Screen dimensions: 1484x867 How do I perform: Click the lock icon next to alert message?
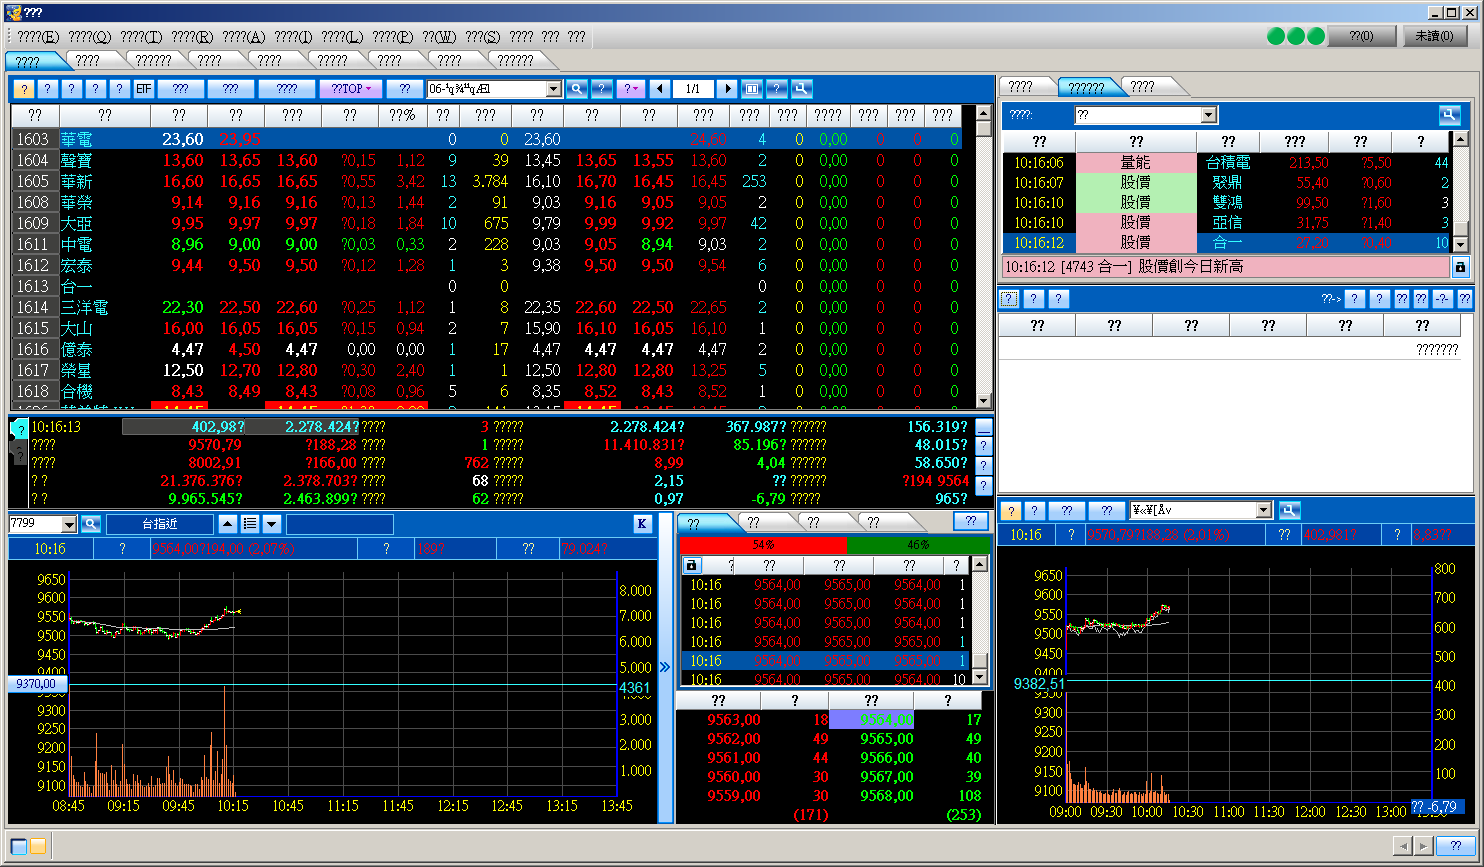(1460, 267)
